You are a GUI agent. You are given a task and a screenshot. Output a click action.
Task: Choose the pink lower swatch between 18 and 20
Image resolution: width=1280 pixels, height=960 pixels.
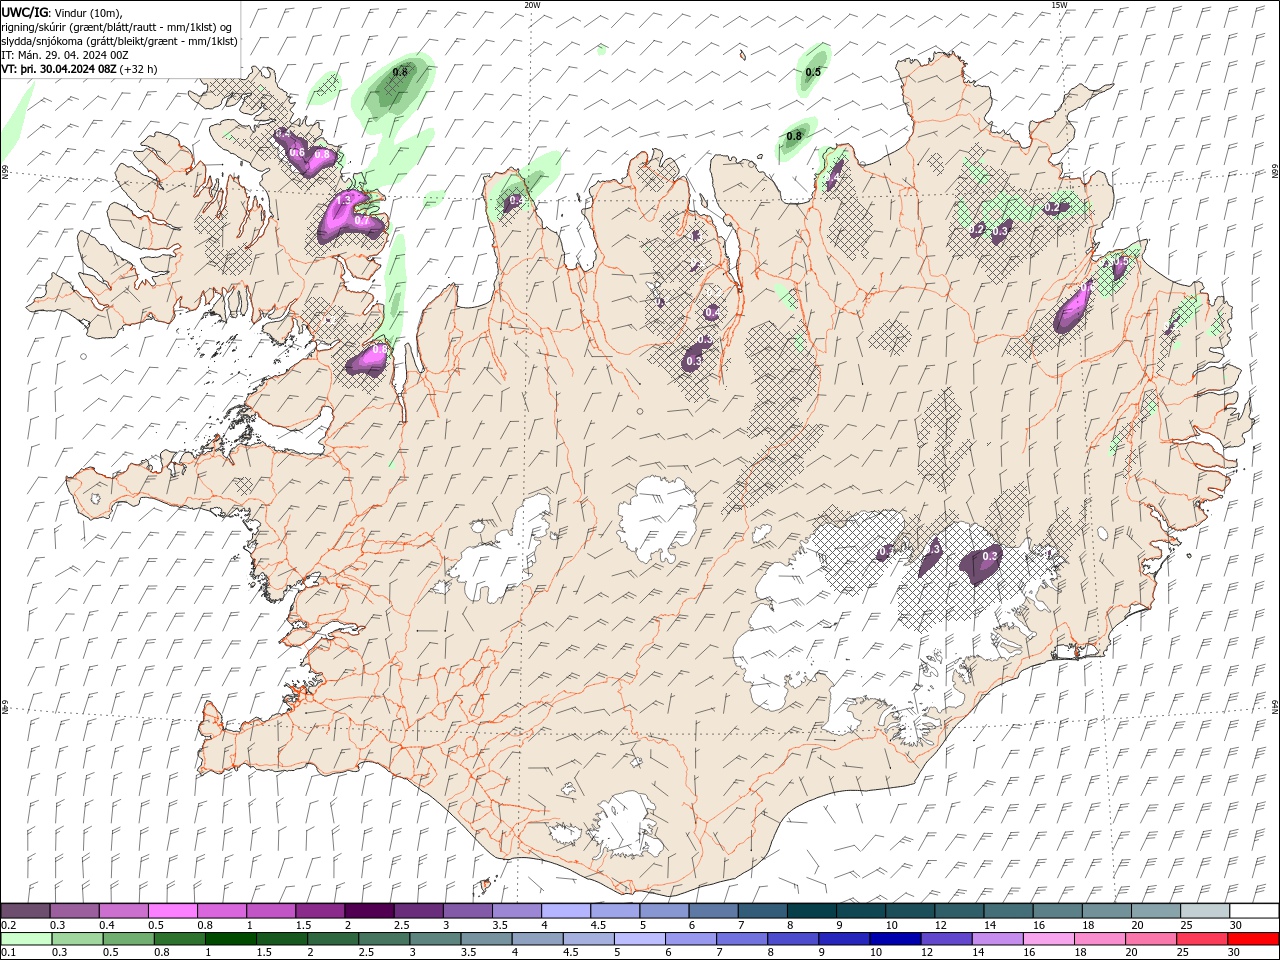coord(1099,939)
